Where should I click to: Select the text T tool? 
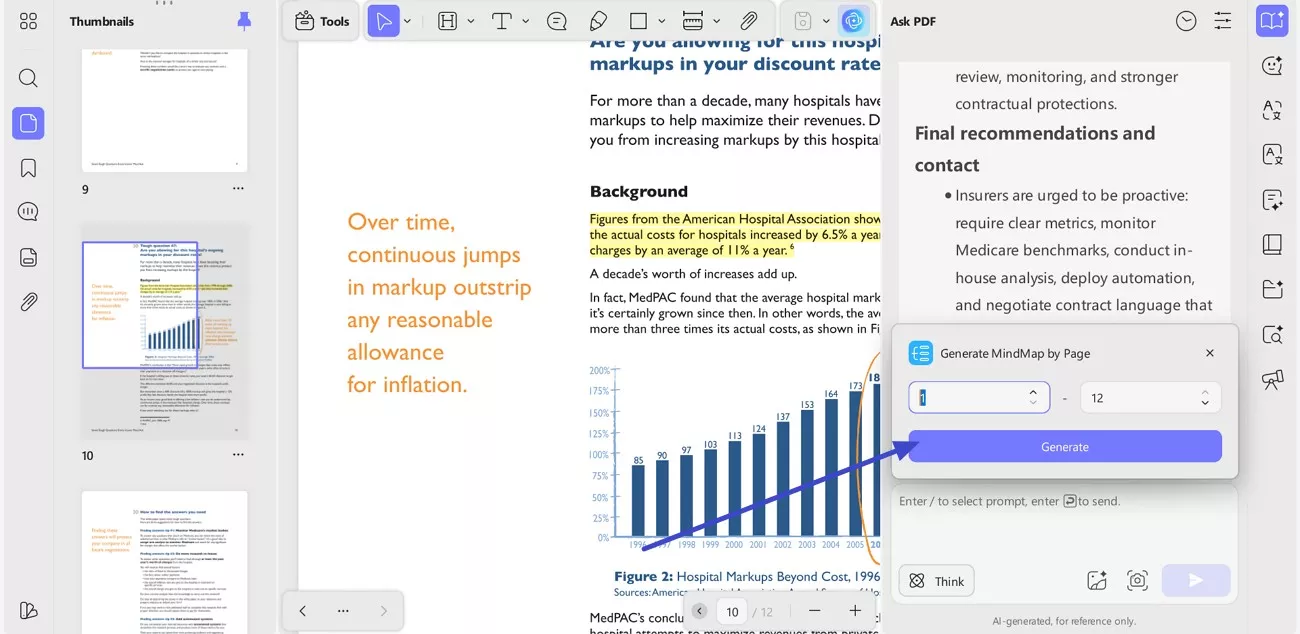(502, 21)
